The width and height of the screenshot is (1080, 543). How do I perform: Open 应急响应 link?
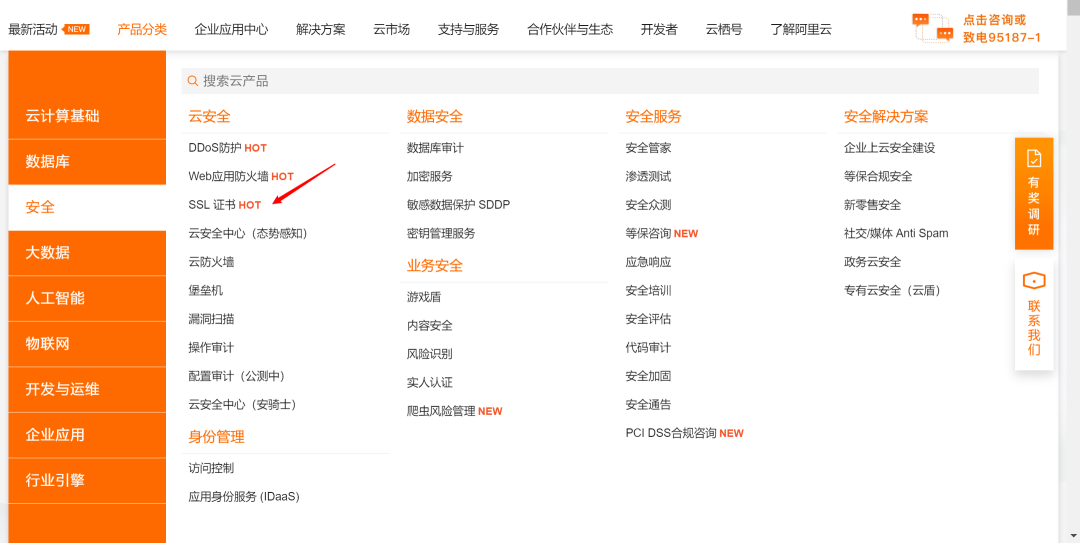[x=648, y=262]
